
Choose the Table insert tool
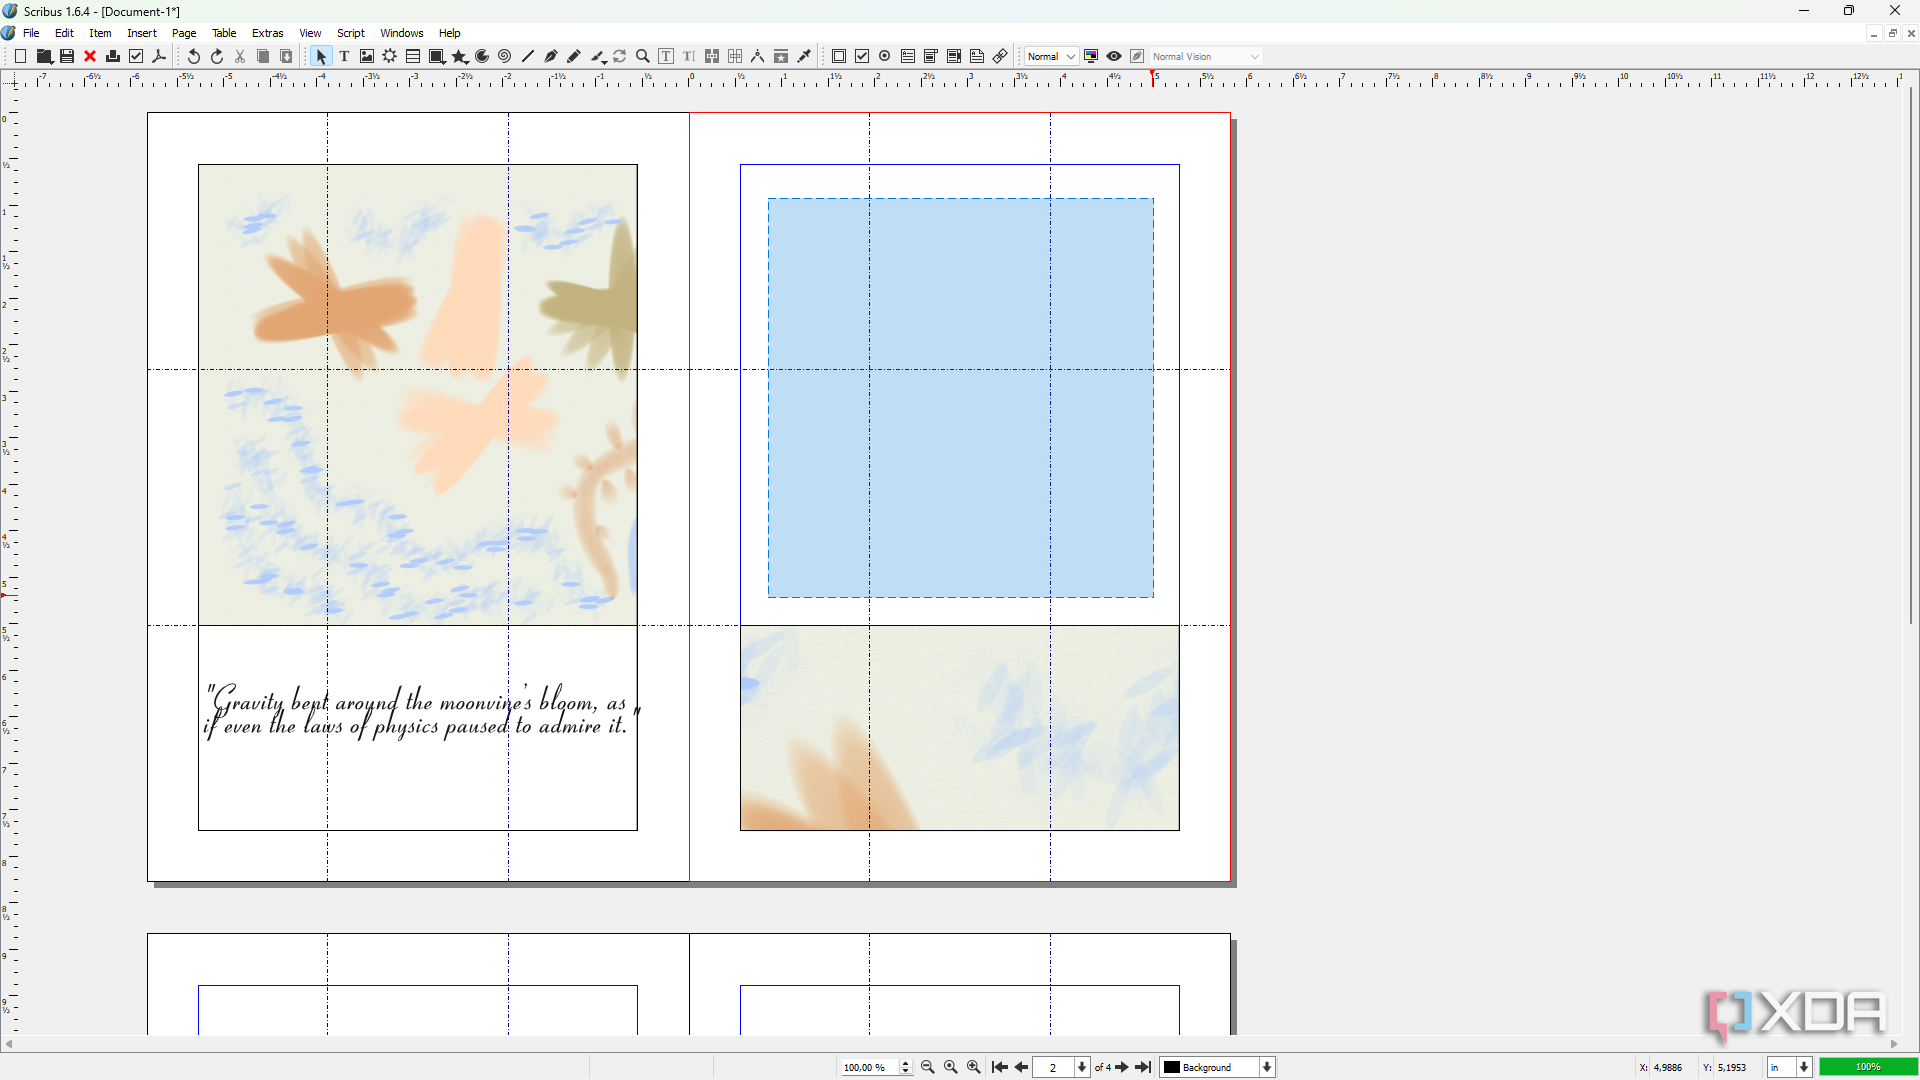(413, 57)
